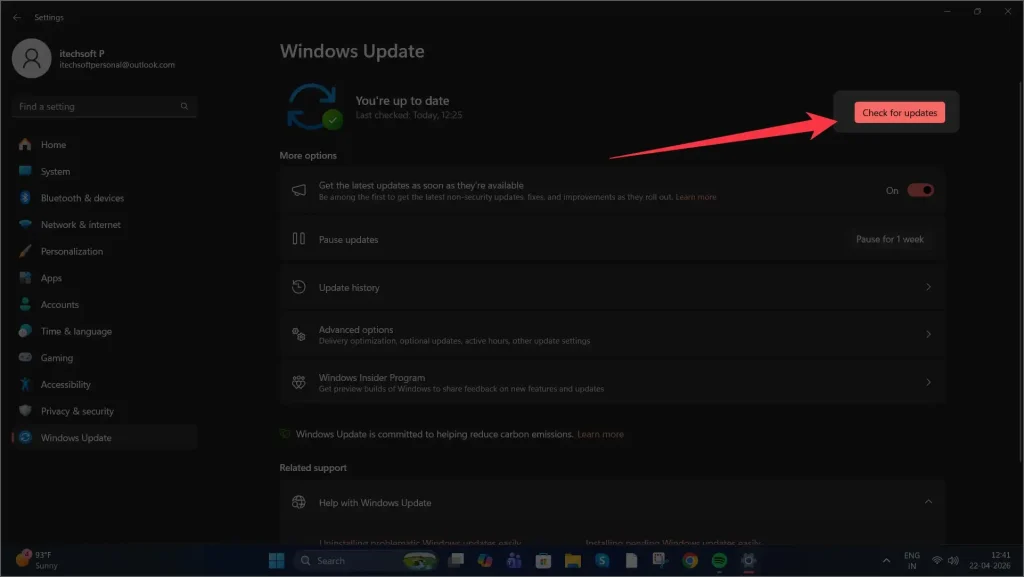Open Task View from taskbar
The image size is (1024, 577).
[x=456, y=561]
